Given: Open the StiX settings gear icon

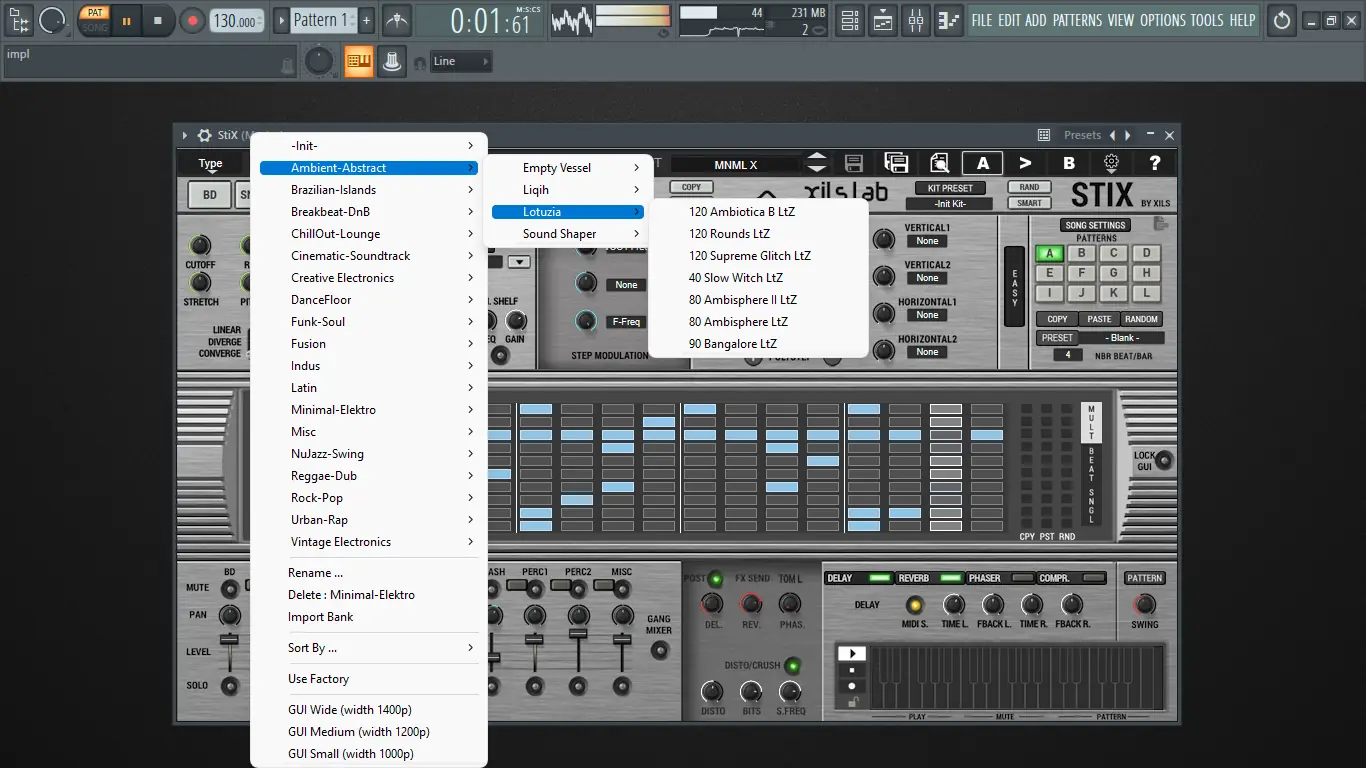Looking at the screenshot, I should pyautogui.click(x=1111, y=163).
